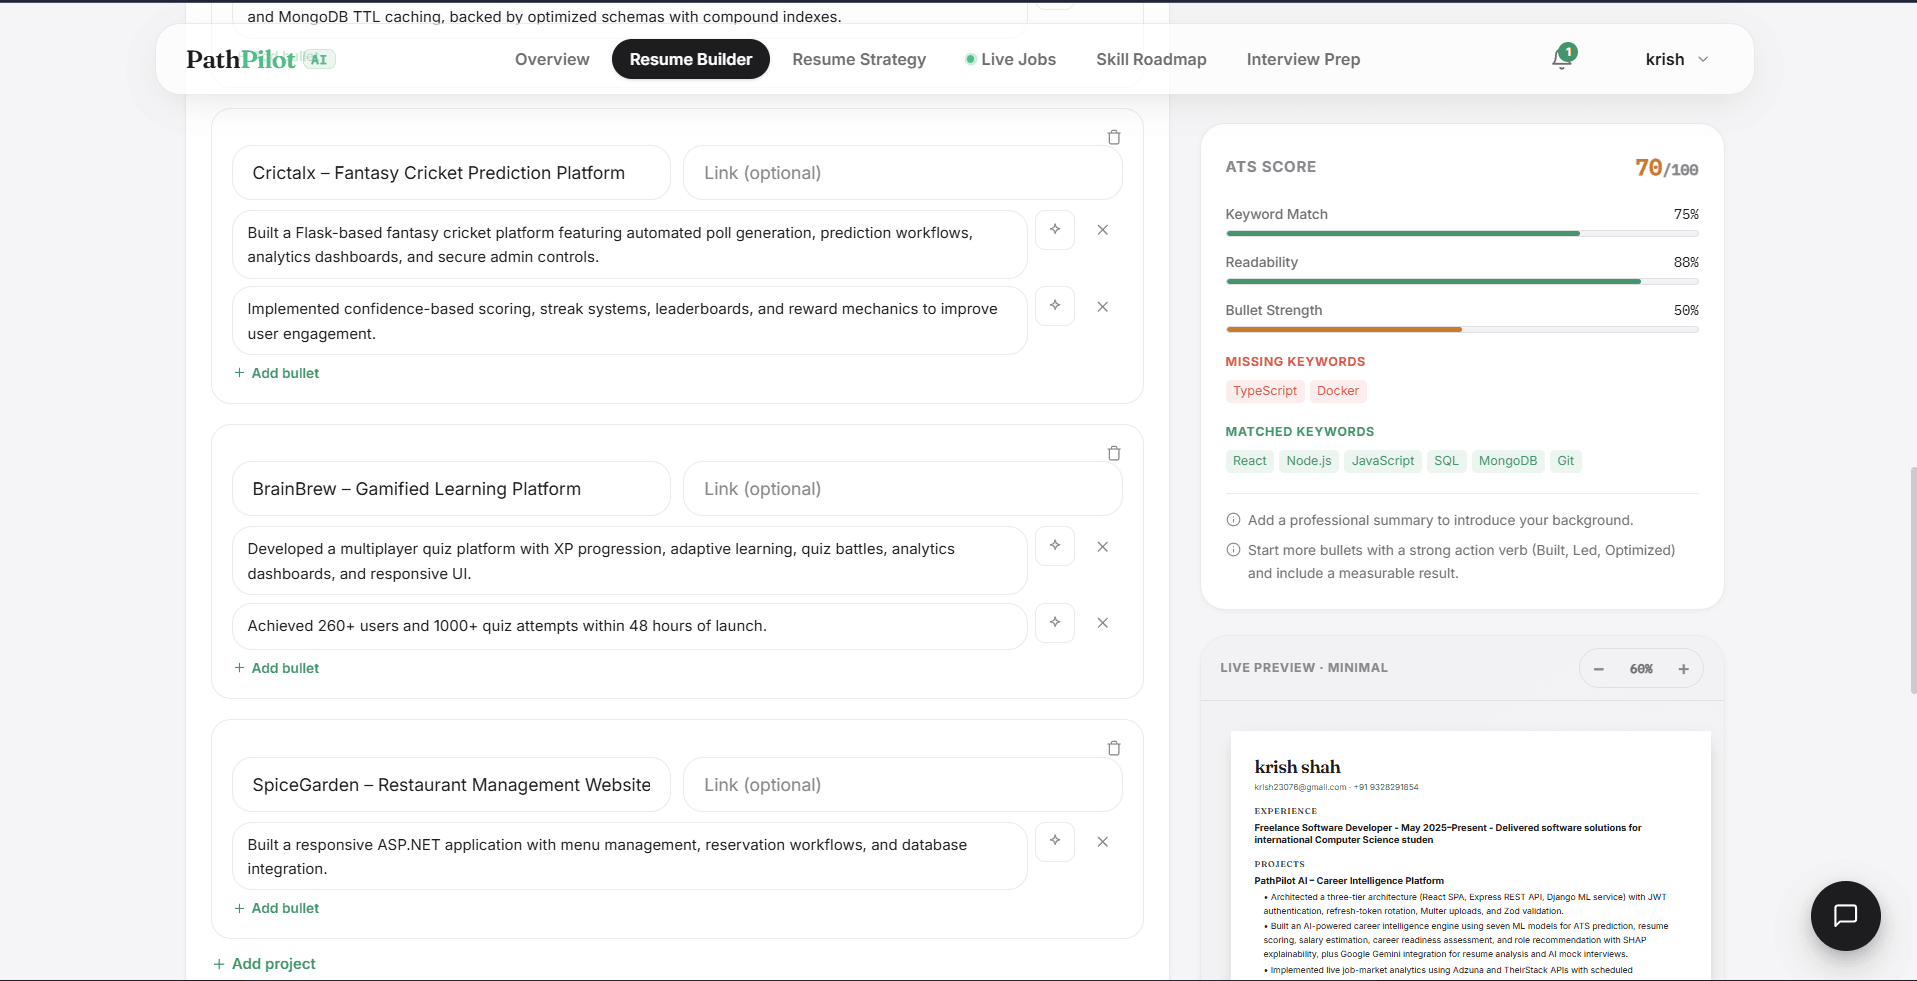Edit the BrainBrew project title field
This screenshot has width=1917, height=981.
pos(451,489)
